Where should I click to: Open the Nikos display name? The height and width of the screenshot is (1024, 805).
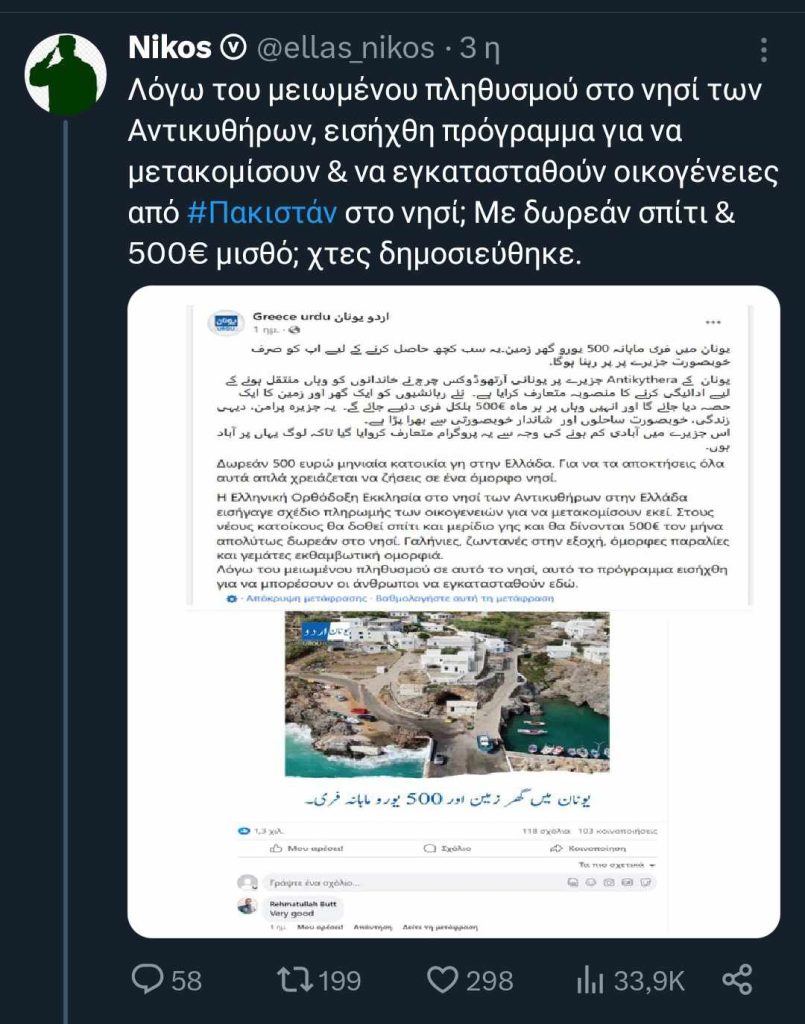tap(170, 48)
